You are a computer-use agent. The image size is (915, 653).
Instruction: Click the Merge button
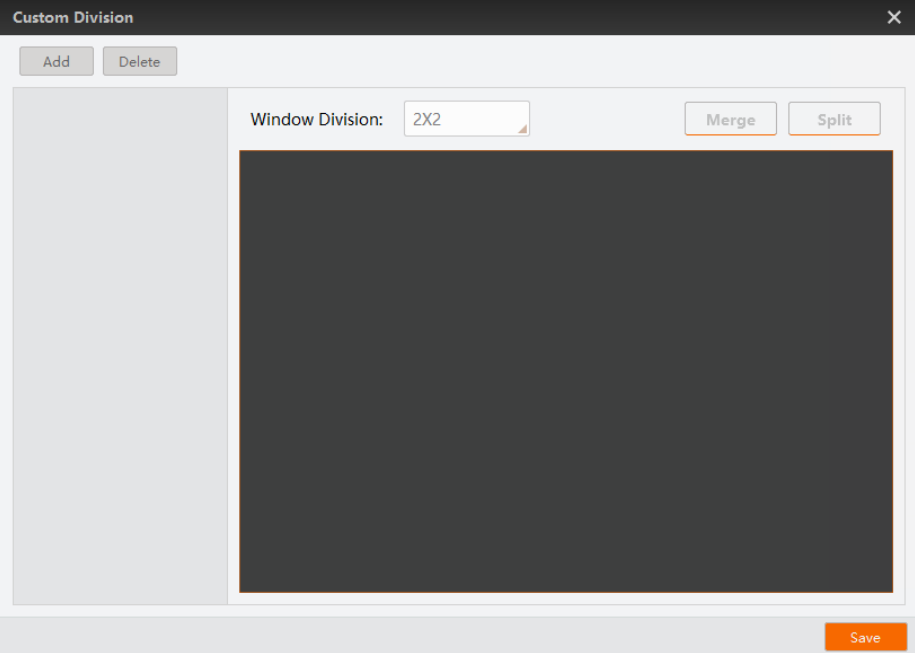[x=731, y=119]
